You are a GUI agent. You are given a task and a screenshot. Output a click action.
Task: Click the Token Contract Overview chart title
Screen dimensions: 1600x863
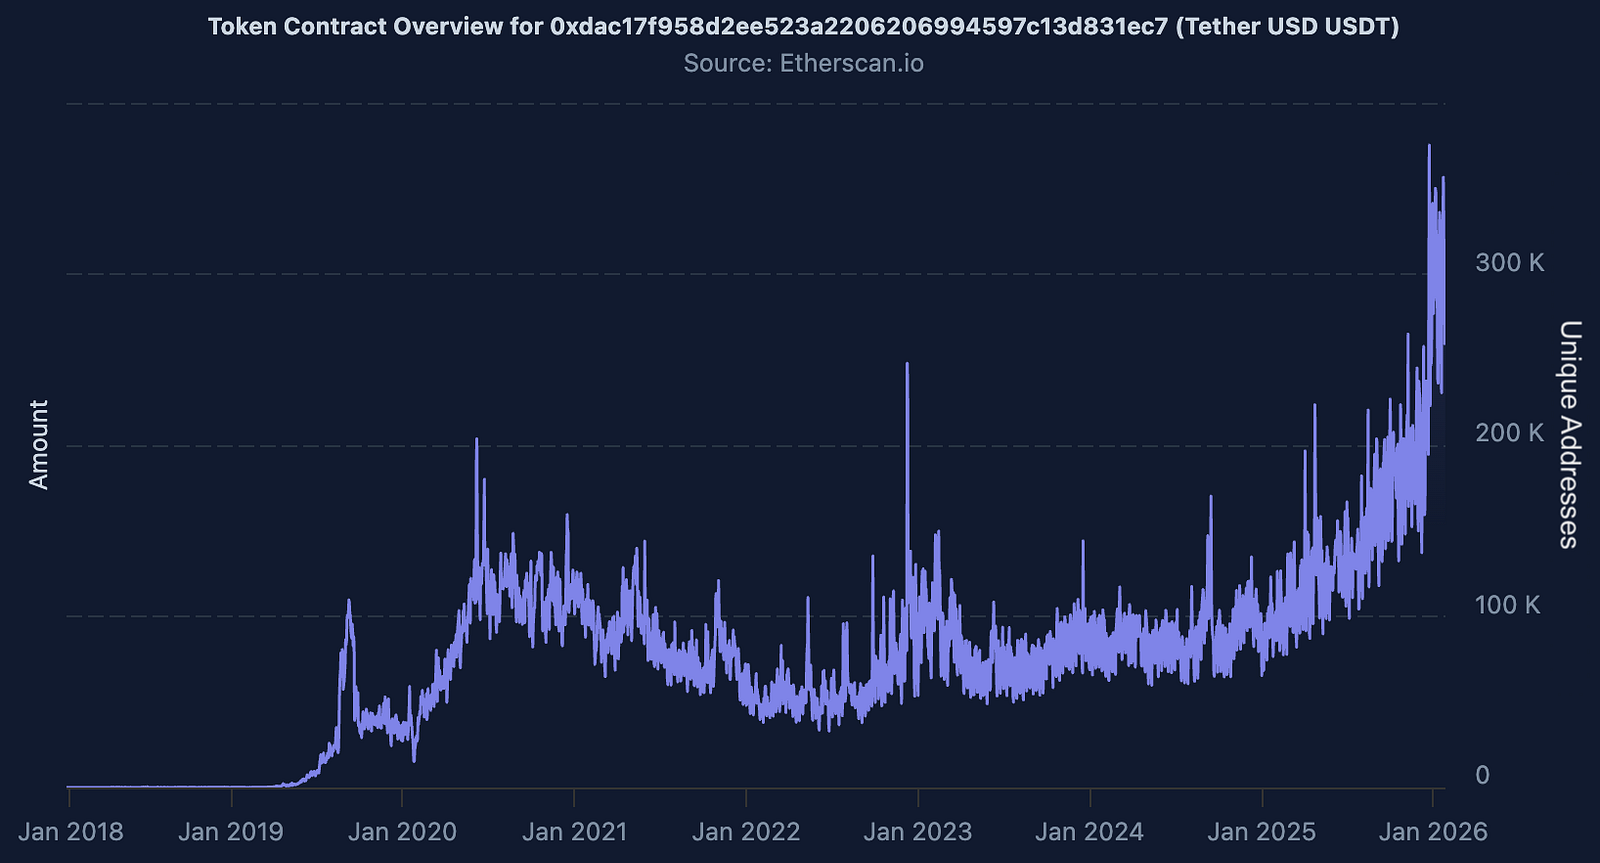coord(803,26)
